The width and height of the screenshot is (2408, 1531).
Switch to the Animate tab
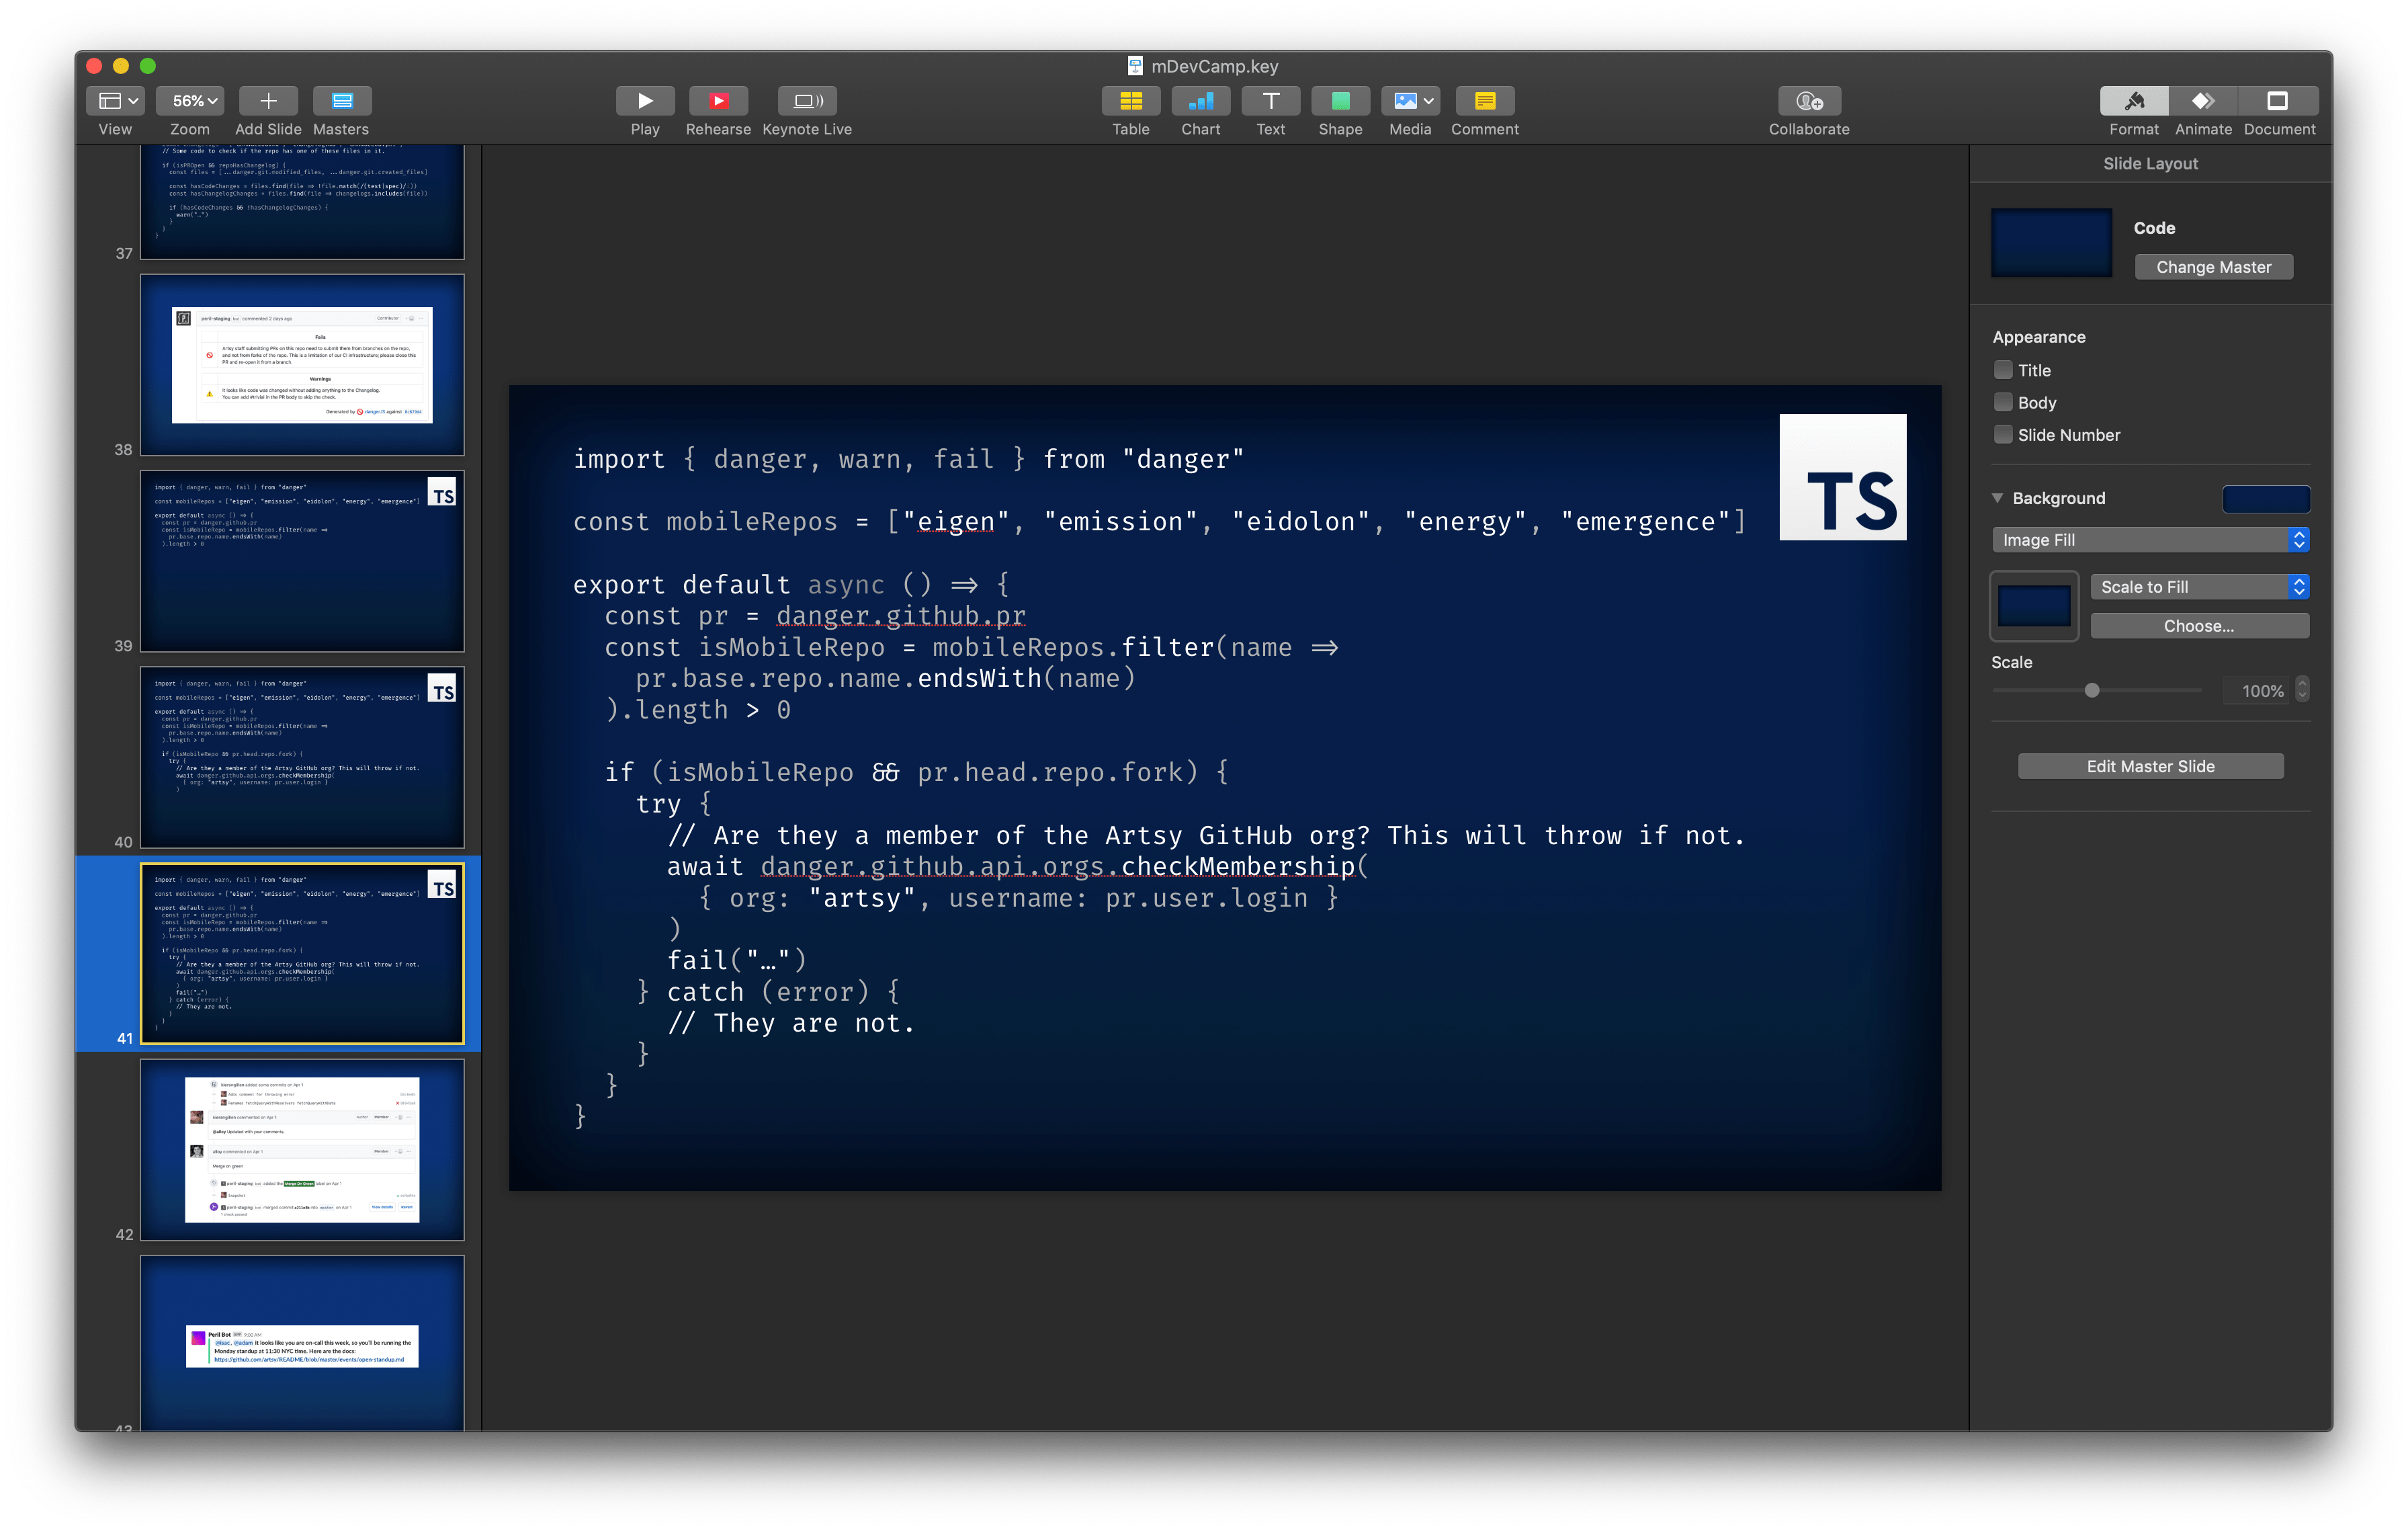(x=2203, y=101)
